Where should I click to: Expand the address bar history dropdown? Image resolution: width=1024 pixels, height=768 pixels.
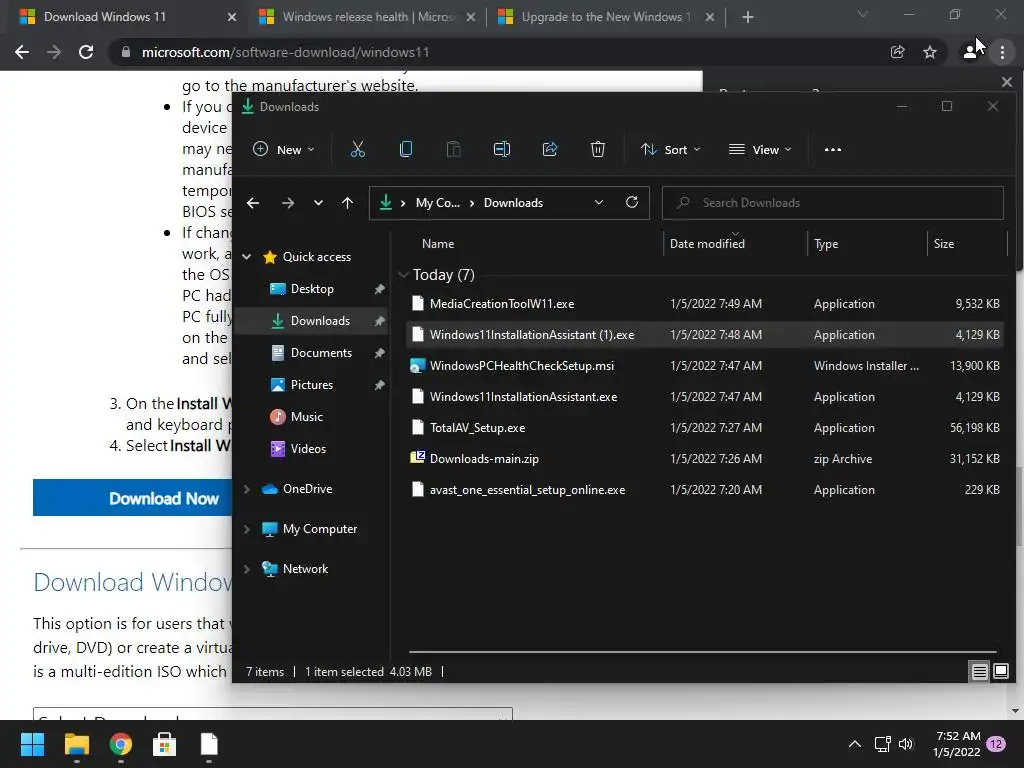(599, 202)
